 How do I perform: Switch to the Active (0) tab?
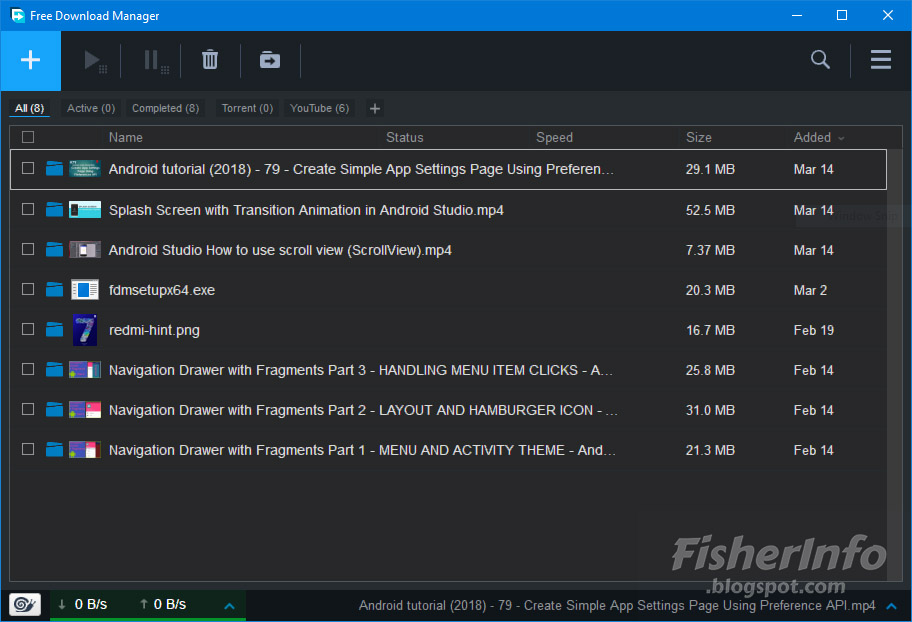[91, 108]
